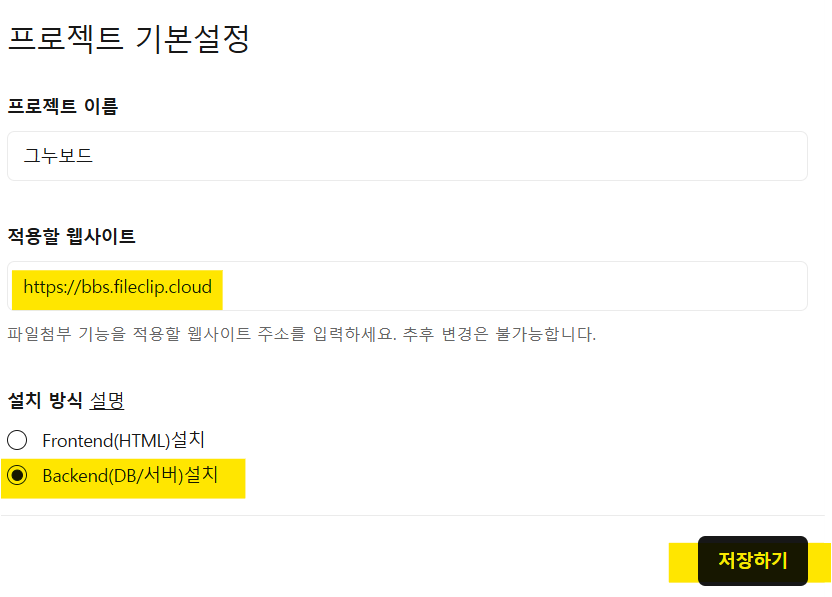Click the 저장하기 save button
832x597 pixels.
click(x=752, y=561)
